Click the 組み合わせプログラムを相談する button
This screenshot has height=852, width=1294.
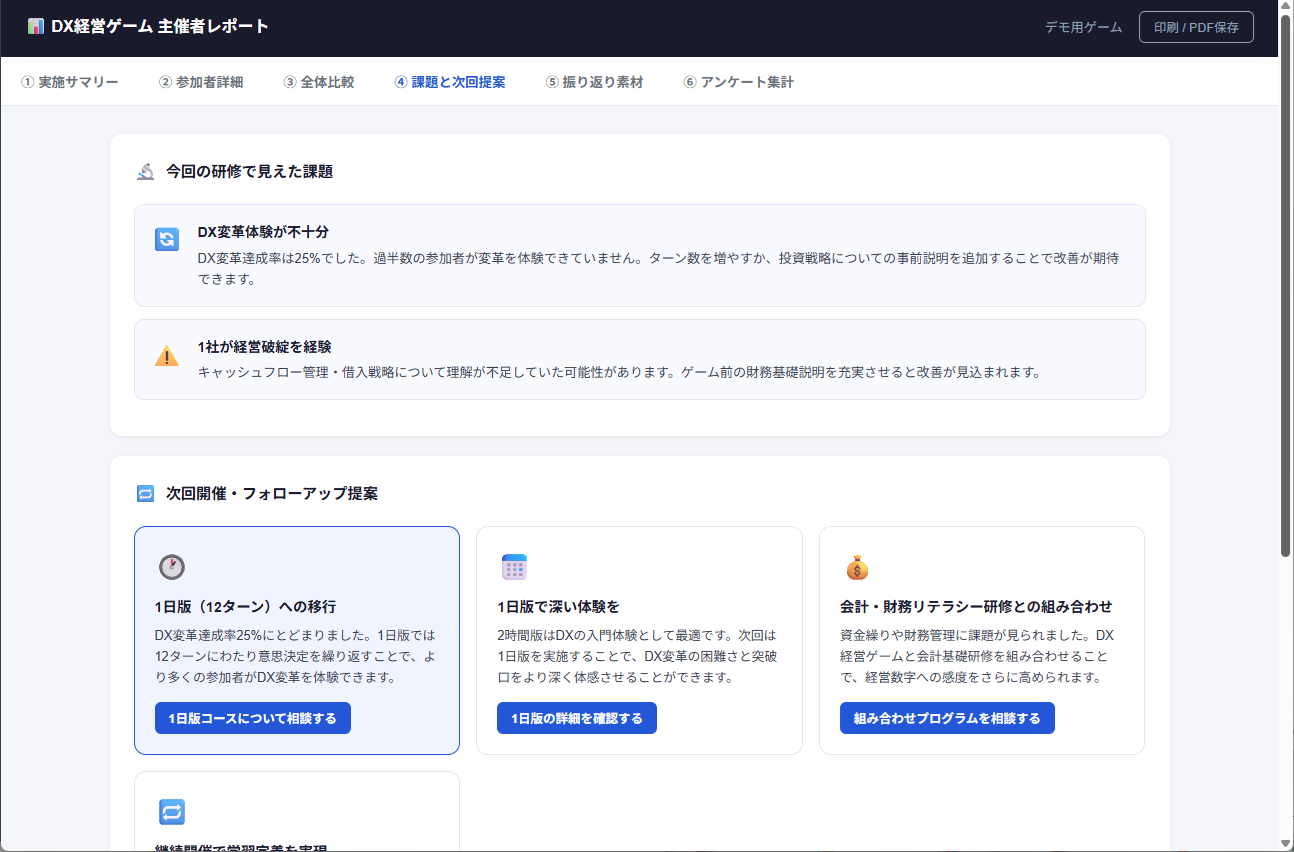[947, 718]
